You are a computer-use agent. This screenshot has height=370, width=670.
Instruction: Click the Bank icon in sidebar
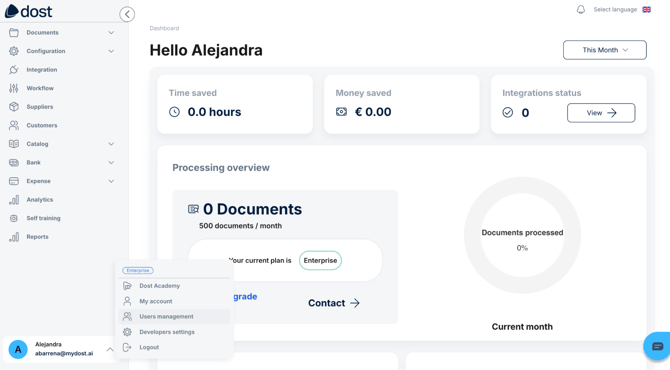pyautogui.click(x=14, y=162)
